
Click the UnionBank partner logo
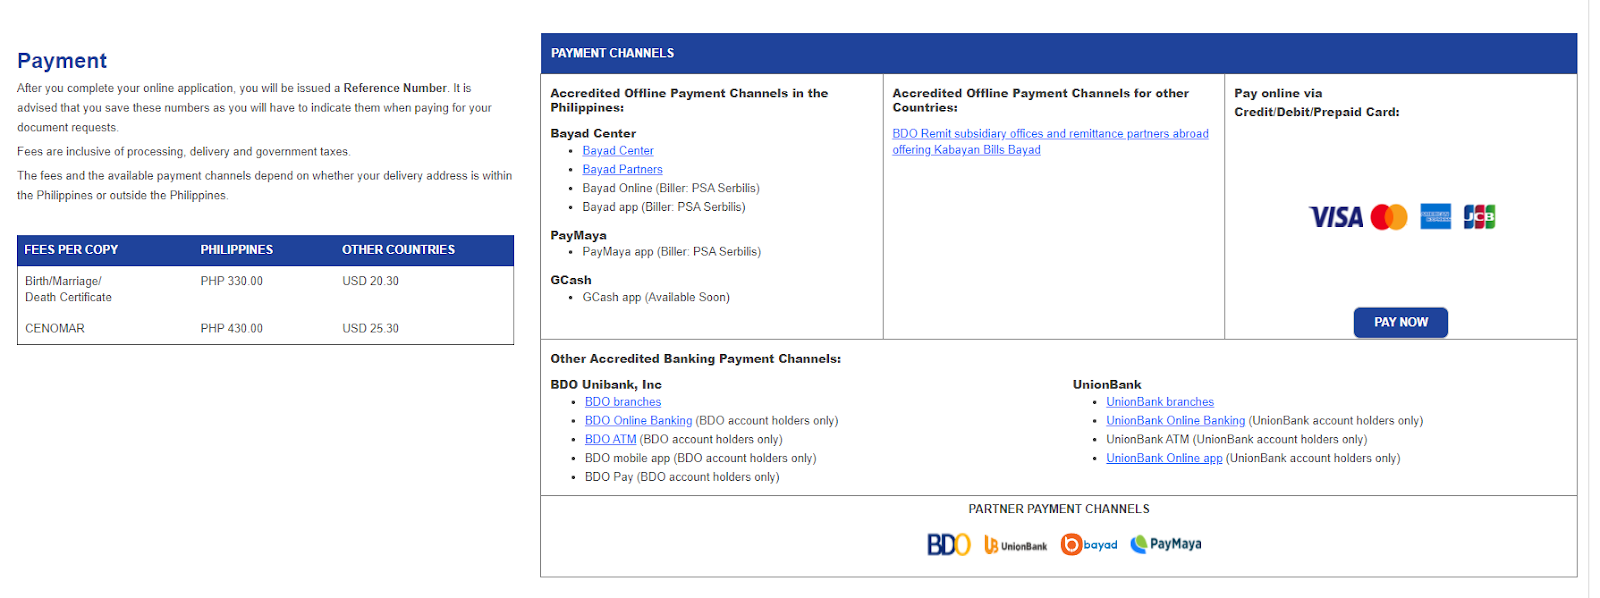click(x=1016, y=545)
